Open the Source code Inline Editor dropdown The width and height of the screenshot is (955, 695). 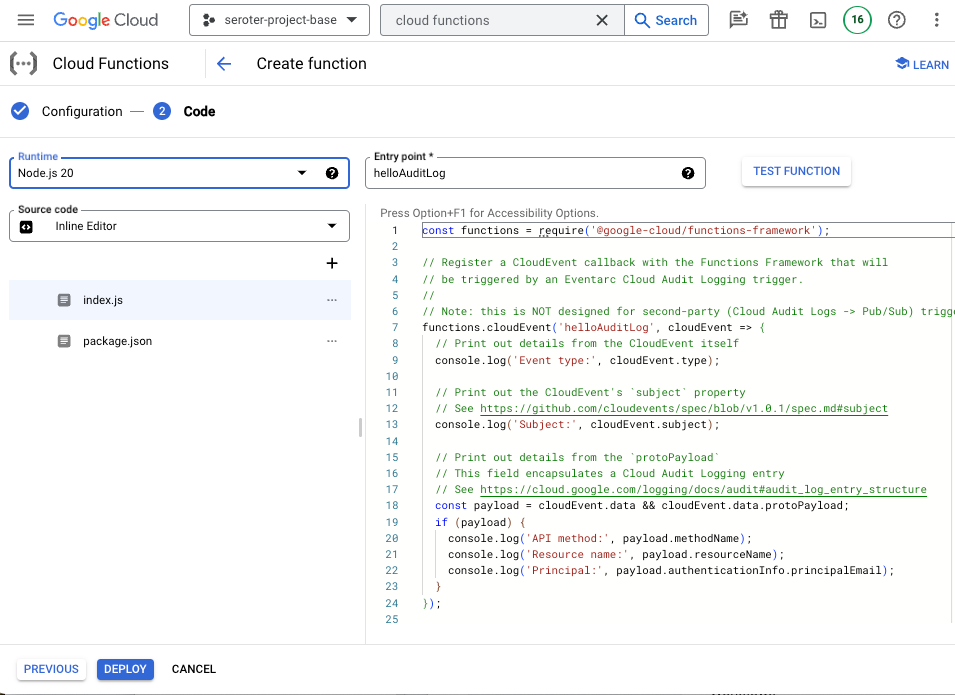coord(332,226)
